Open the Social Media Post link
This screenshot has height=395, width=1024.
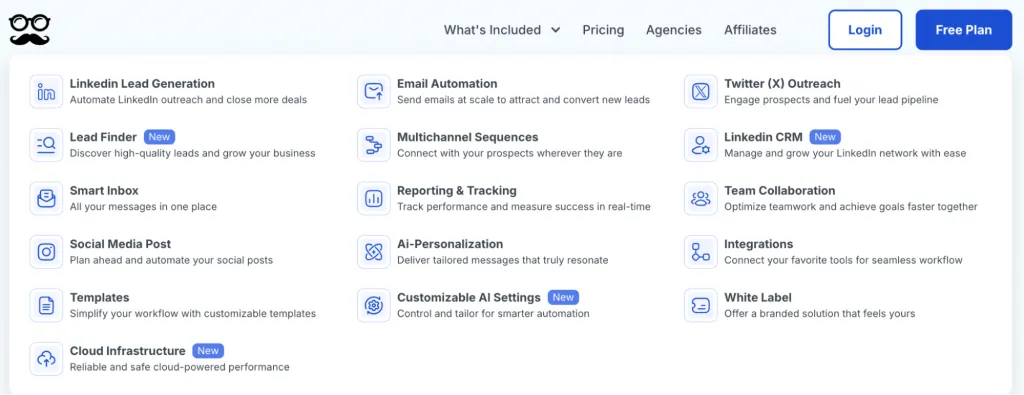pyautogui.click(x=120, y=244)
